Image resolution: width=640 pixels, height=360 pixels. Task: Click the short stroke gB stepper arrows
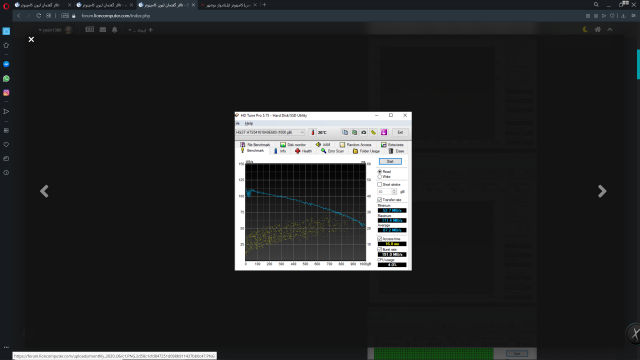(394, 191)
